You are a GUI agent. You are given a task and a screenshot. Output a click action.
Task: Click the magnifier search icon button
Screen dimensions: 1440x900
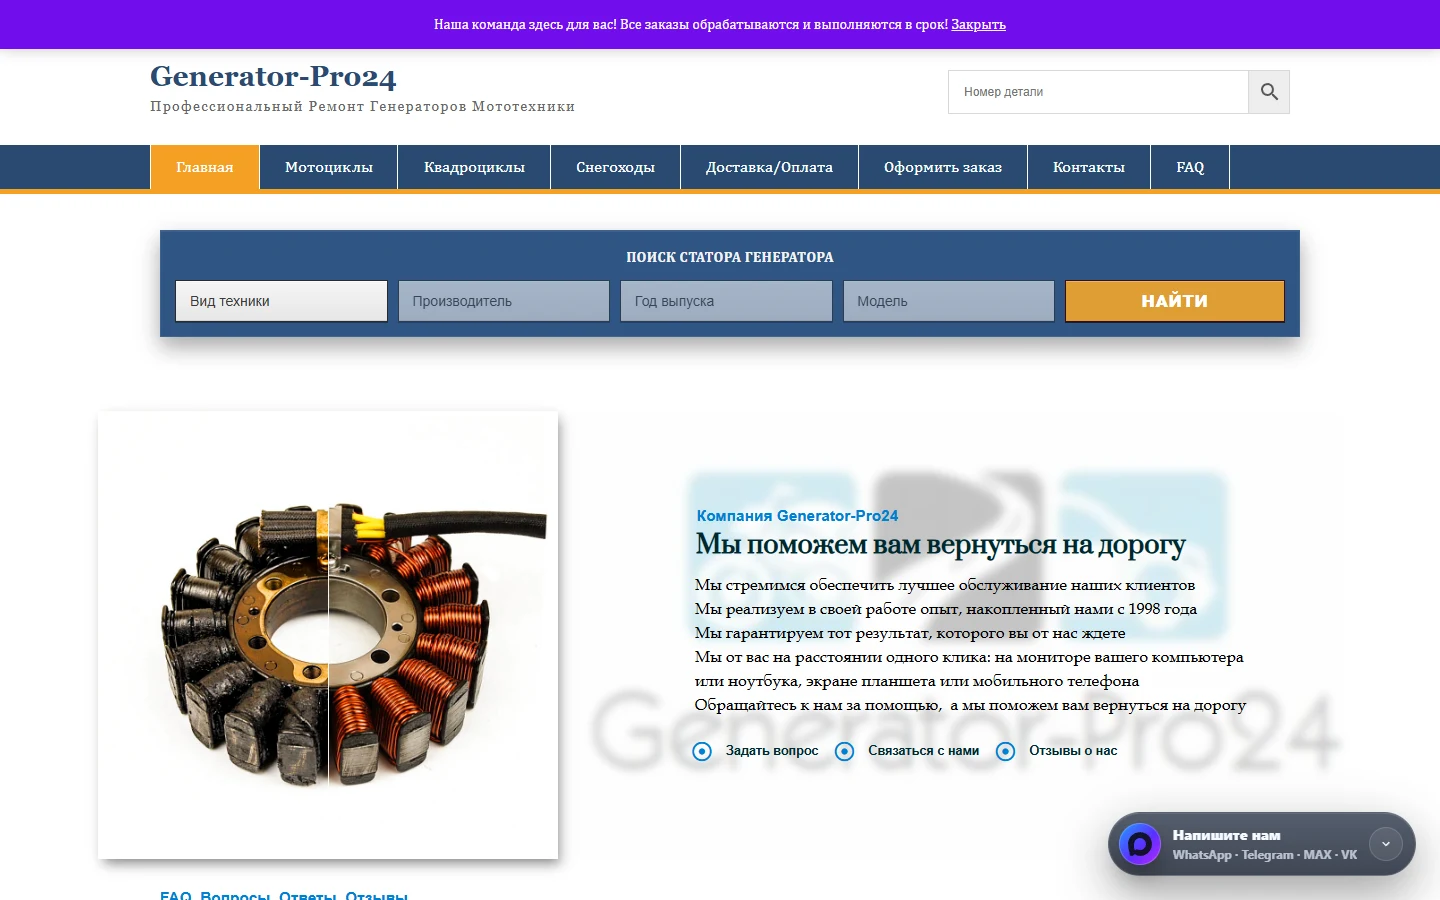[1269, 92]
